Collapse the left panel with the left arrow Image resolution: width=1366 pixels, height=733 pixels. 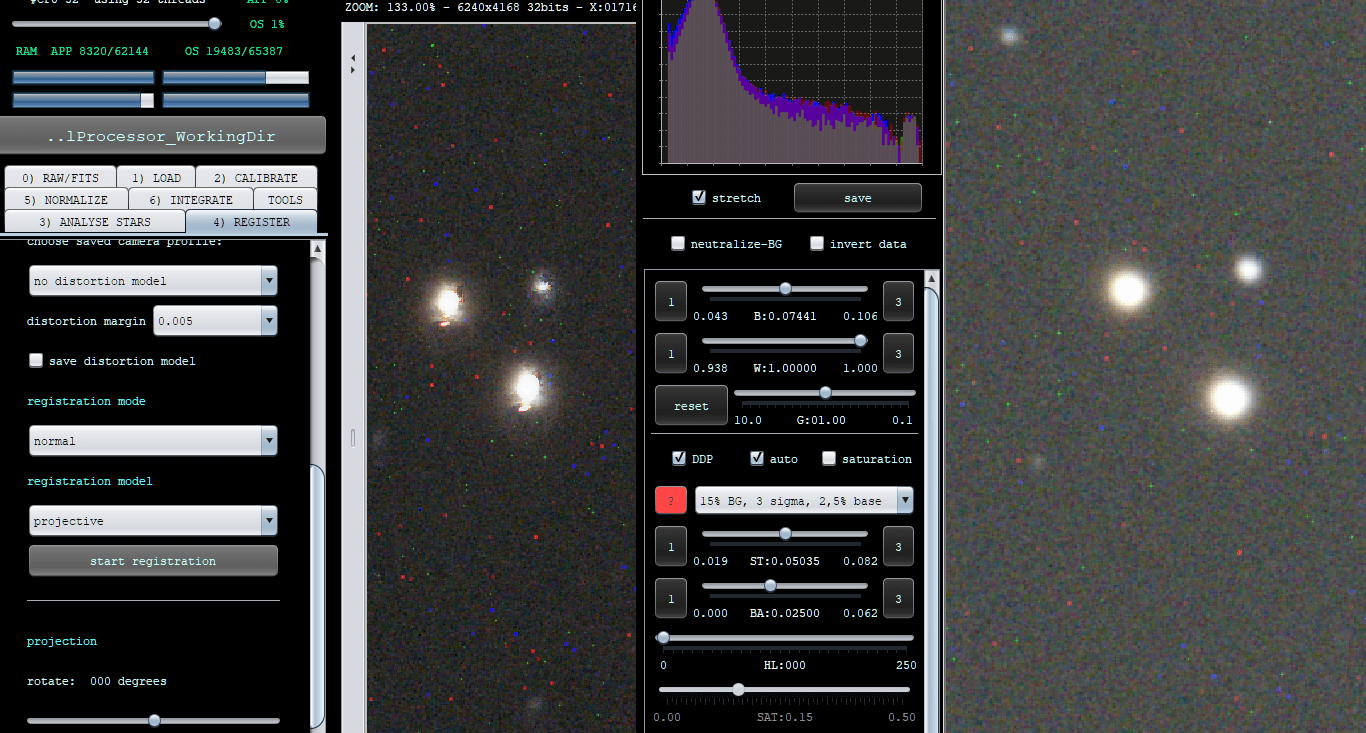(353, 59)
